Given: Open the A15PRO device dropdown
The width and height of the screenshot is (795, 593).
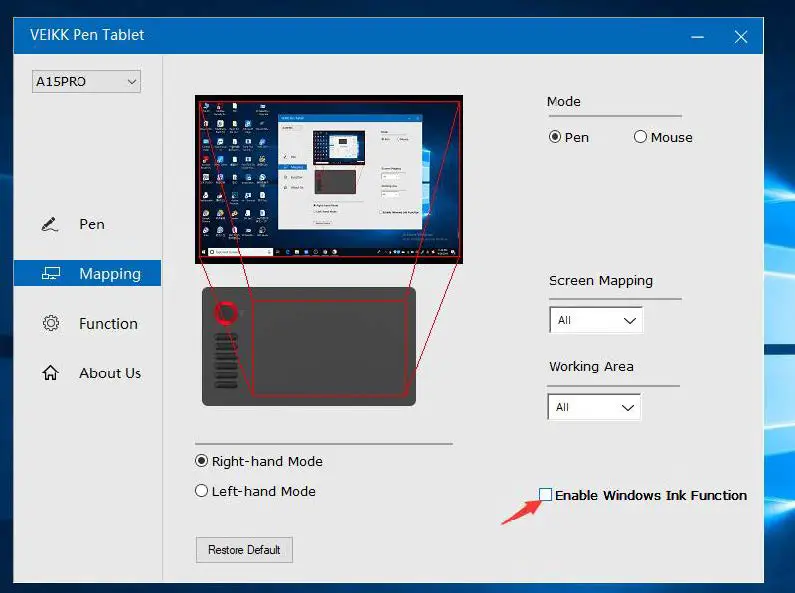Looking at the screenshot, I should click(x=86, y=82).
